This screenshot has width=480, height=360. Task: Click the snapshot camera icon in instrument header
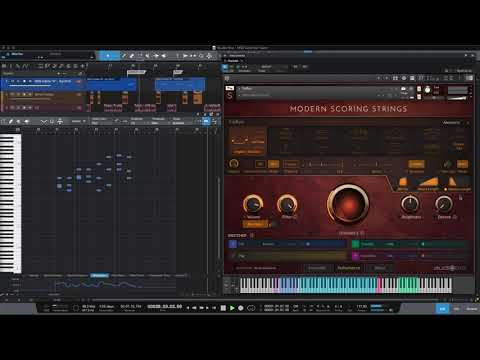404,89
